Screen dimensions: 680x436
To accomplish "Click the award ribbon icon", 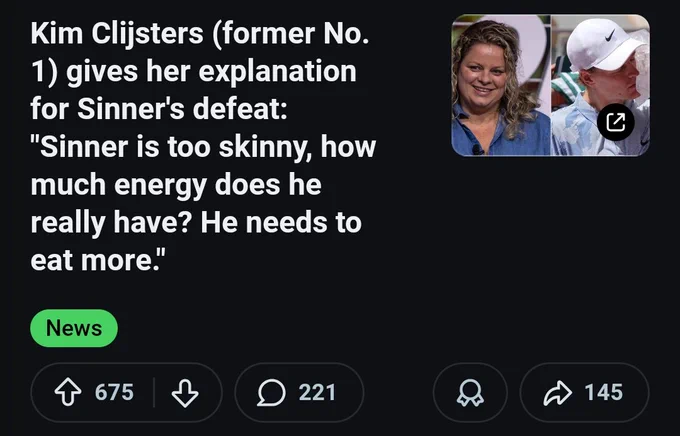I will [470, 393].
